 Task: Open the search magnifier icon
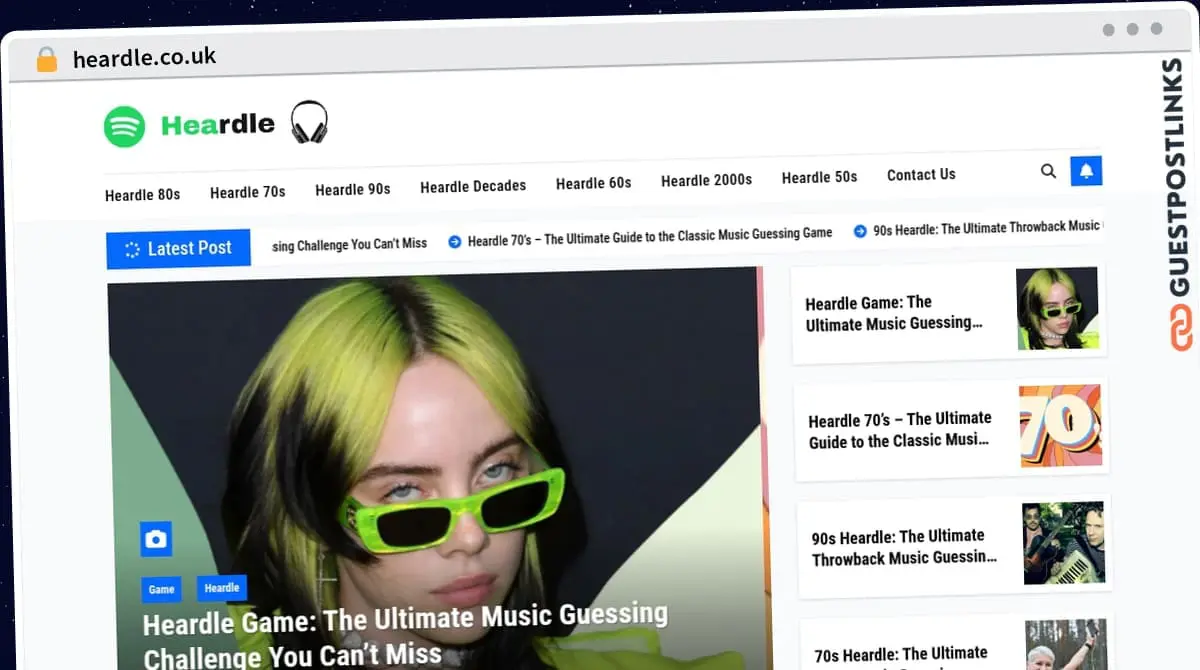point(1048,171)
